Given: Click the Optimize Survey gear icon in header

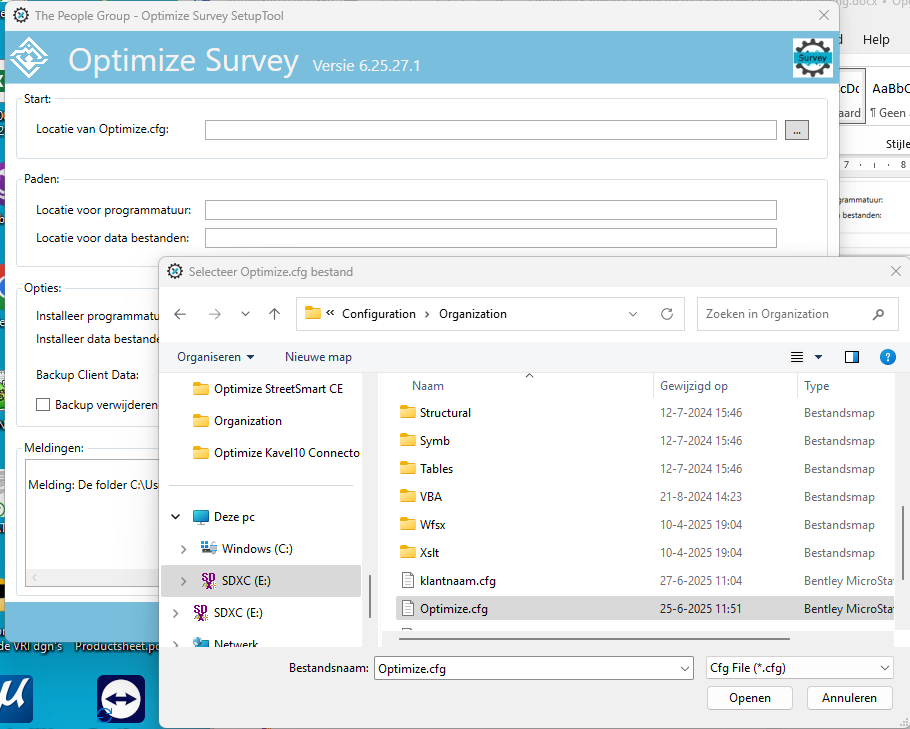Looking at the screenshot, I should click(812, 57).
